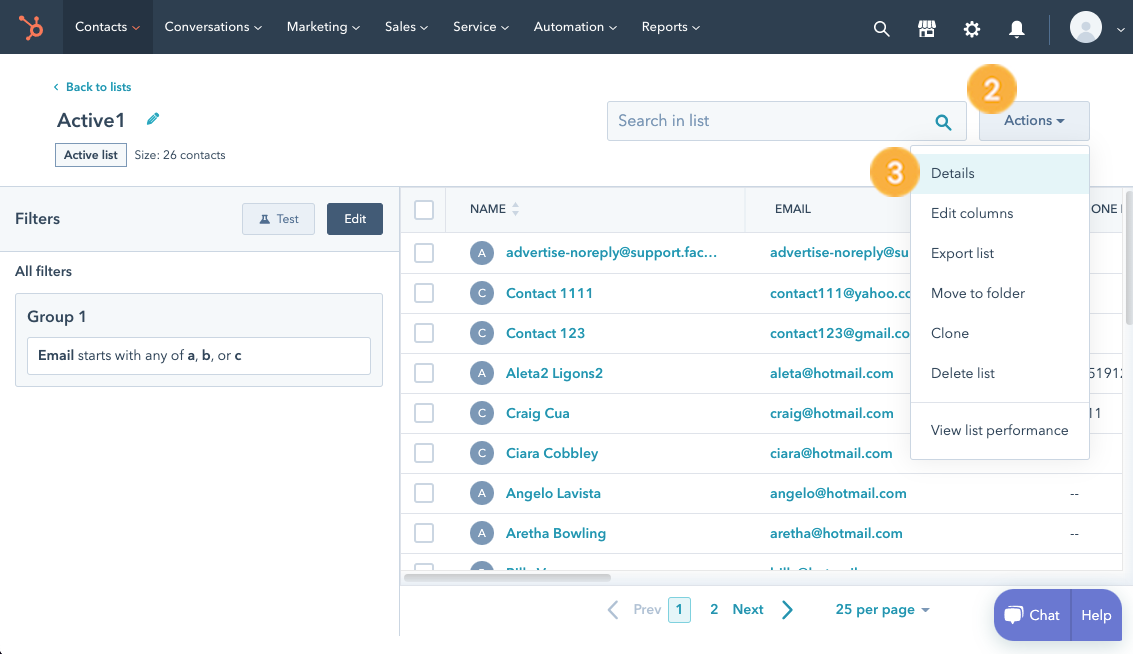Sort by the NAME column arrows
Image resolution: width=1133 pixels, height=654 pixels.
click(x=515, y=209)
